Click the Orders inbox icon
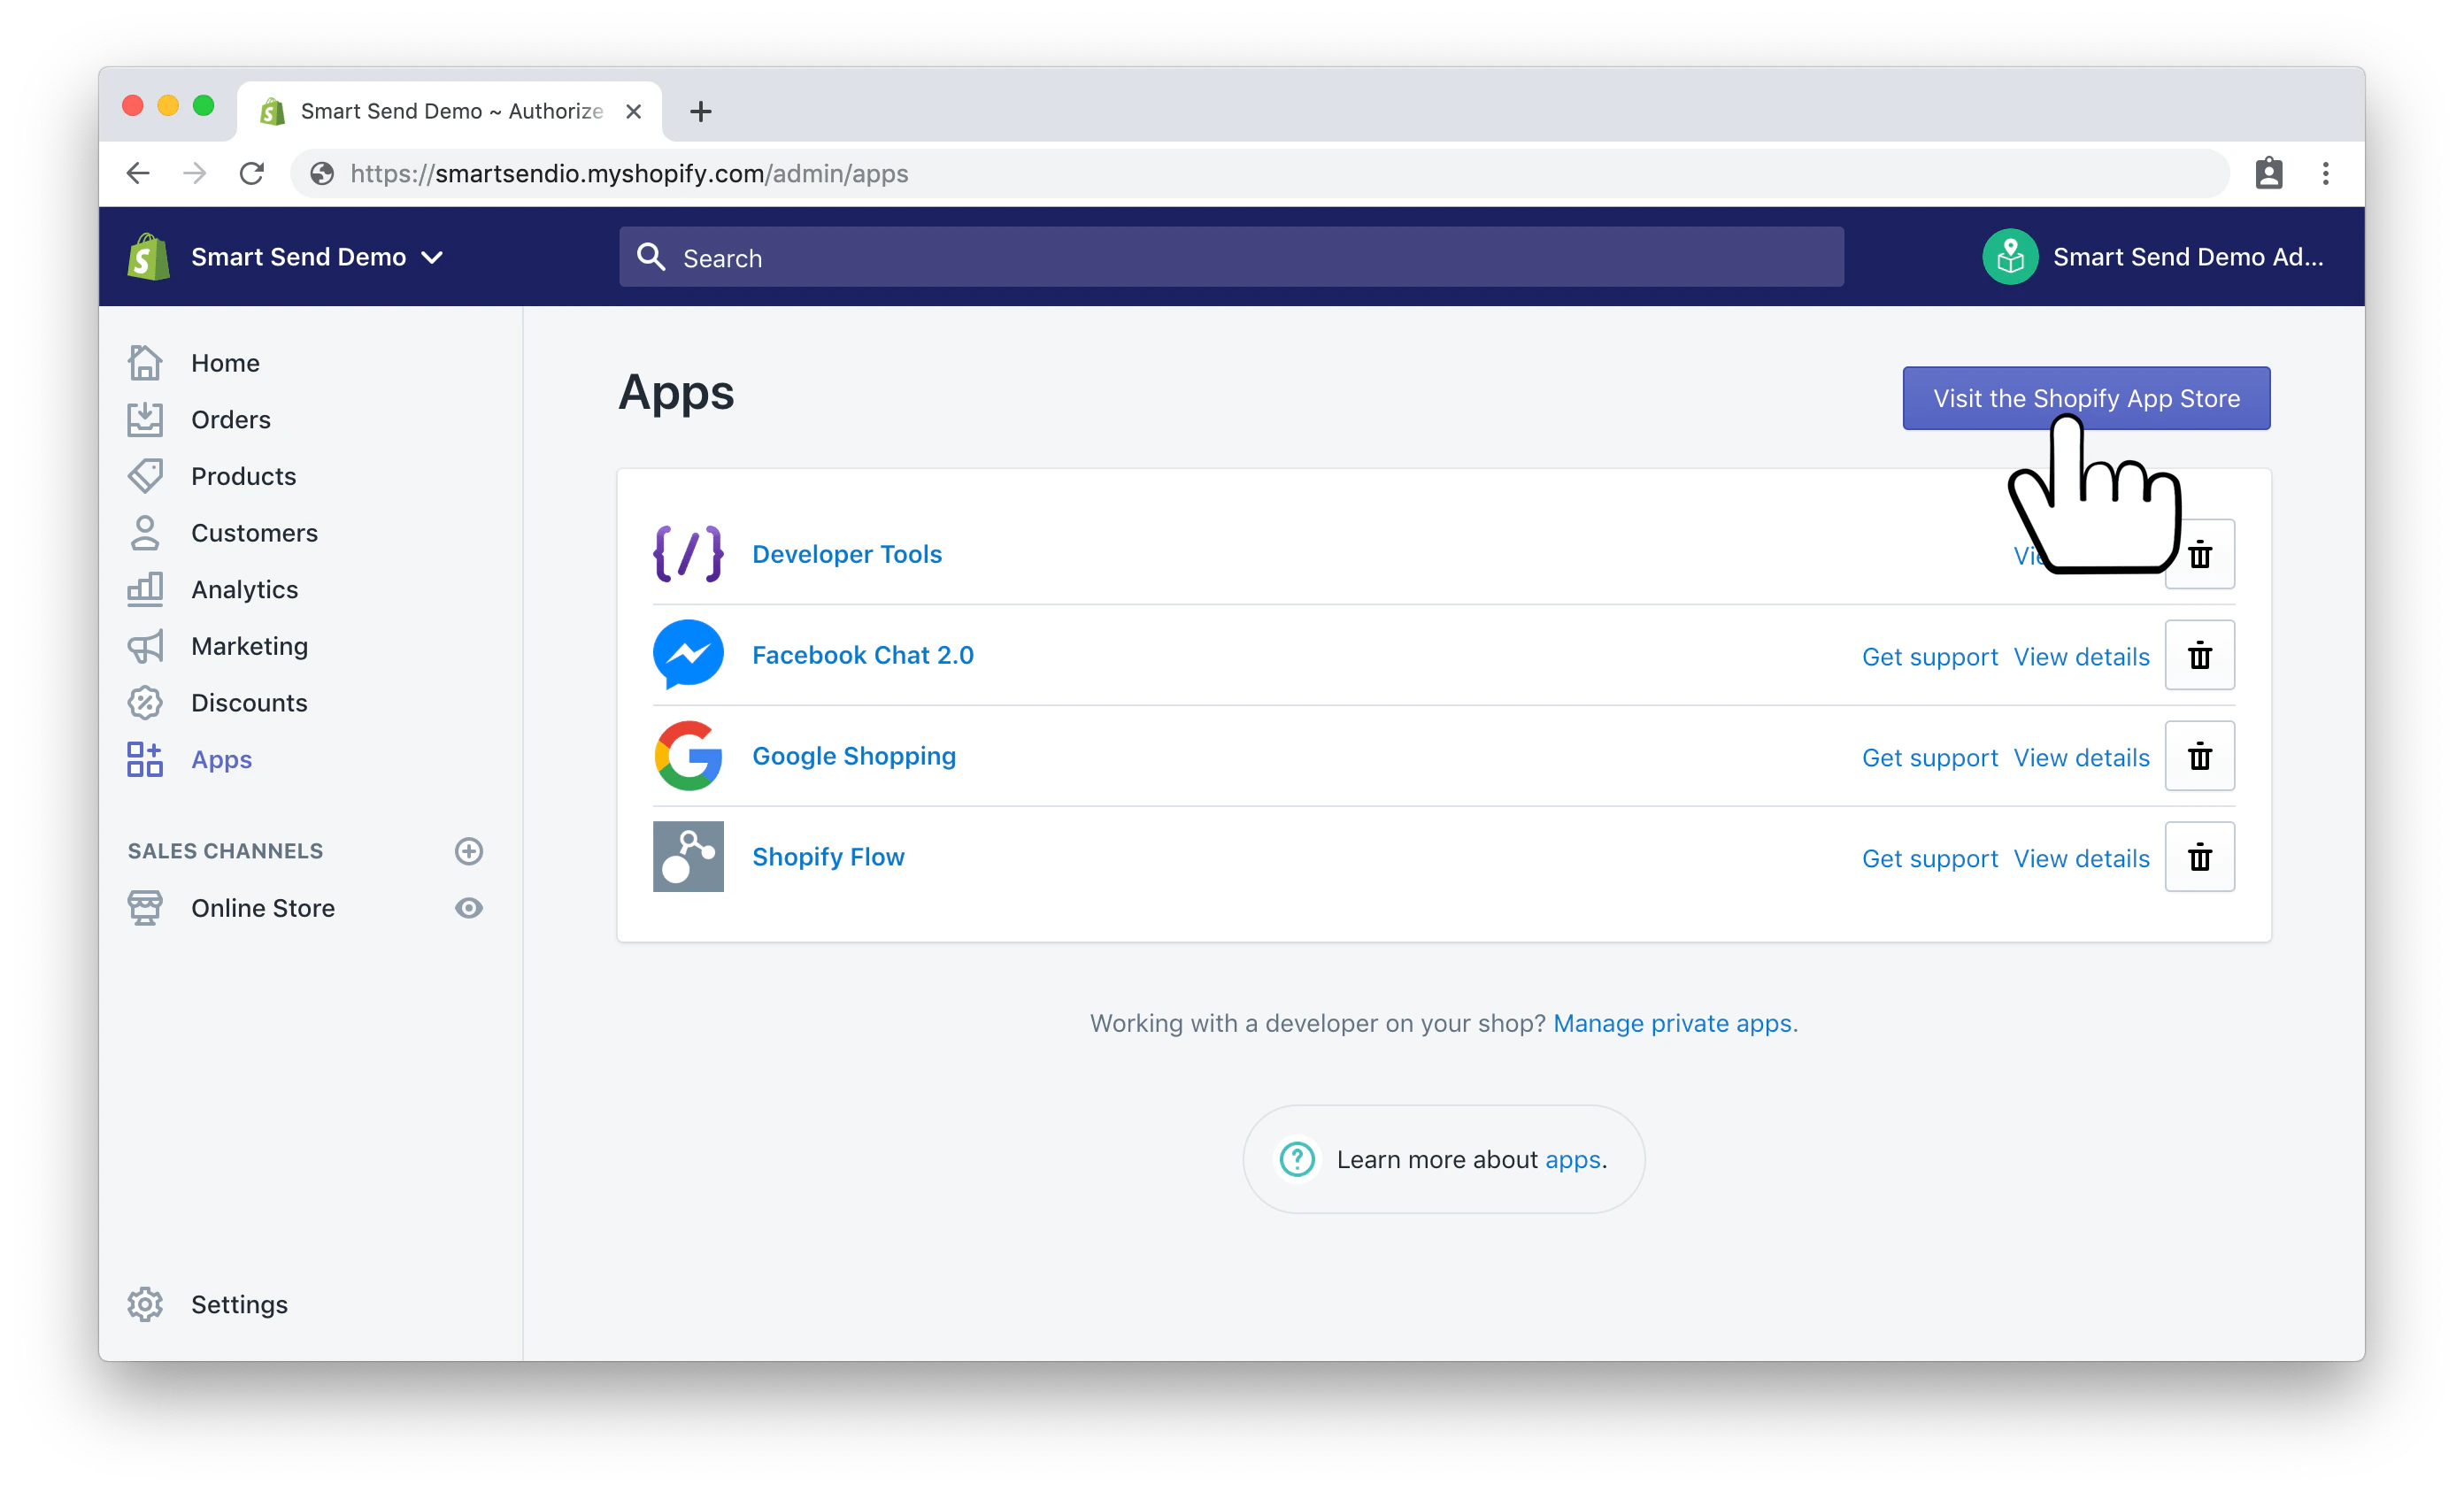The height and width of the screenshot is (1492, 2464). 145,420
